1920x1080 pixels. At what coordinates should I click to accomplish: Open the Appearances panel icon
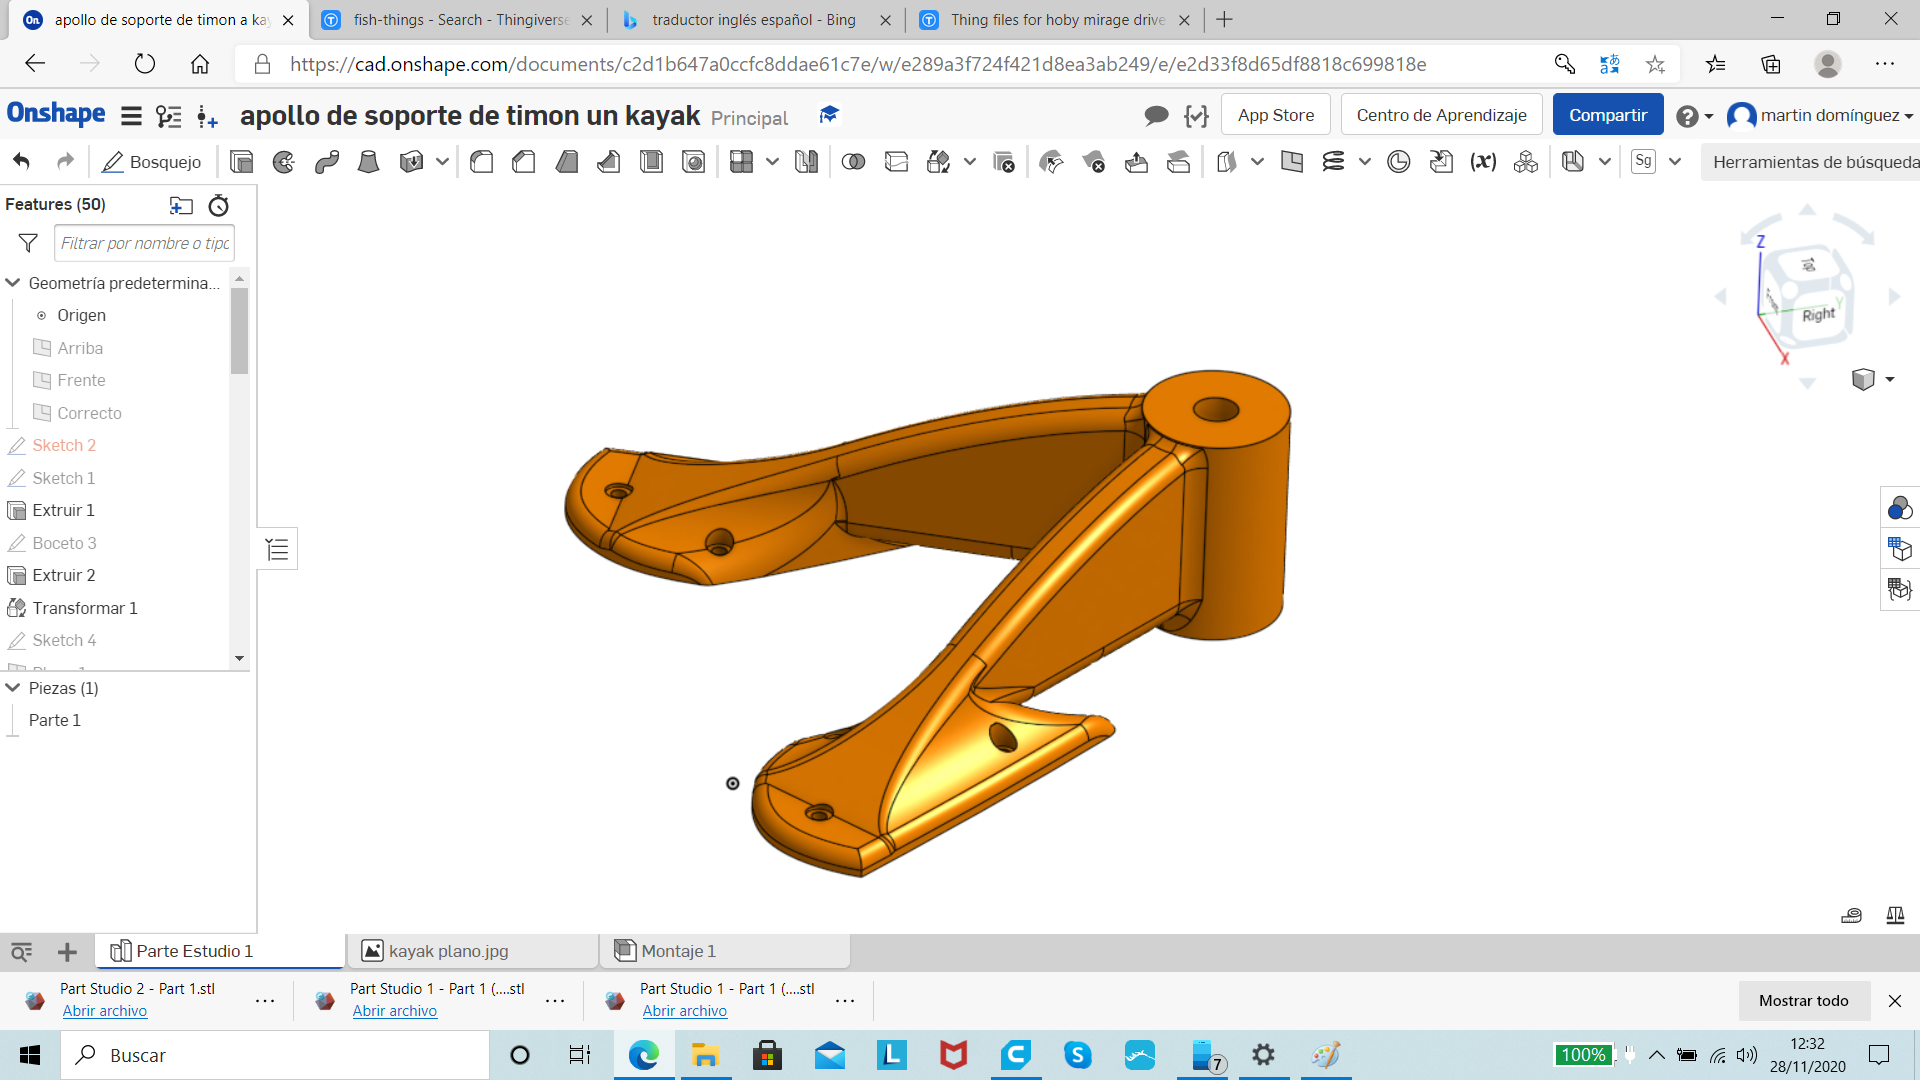[x=1899, y=509]
